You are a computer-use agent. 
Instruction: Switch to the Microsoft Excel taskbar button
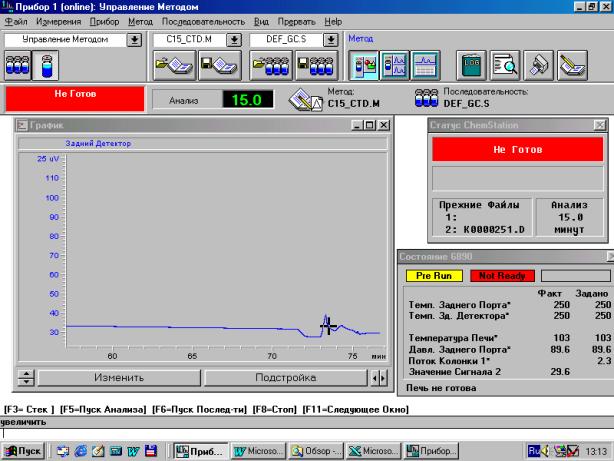374,451
